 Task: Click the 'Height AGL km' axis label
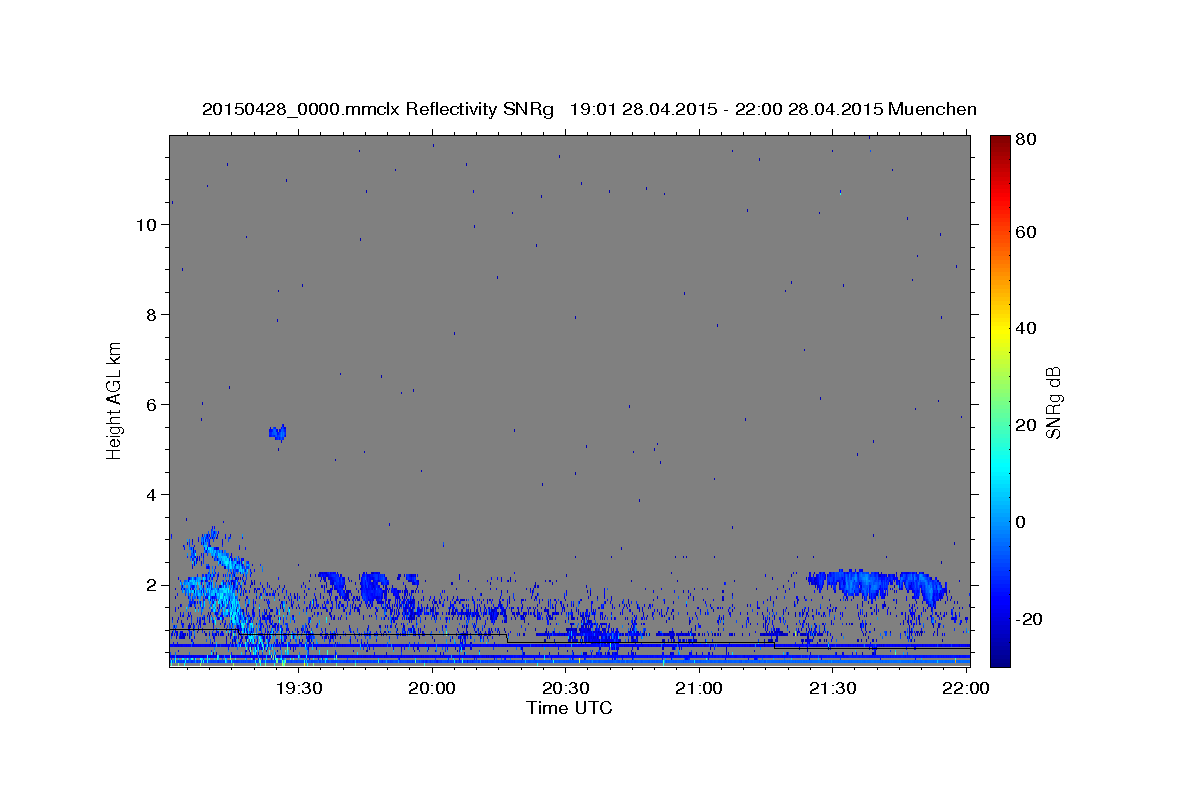tap(115, 401)
